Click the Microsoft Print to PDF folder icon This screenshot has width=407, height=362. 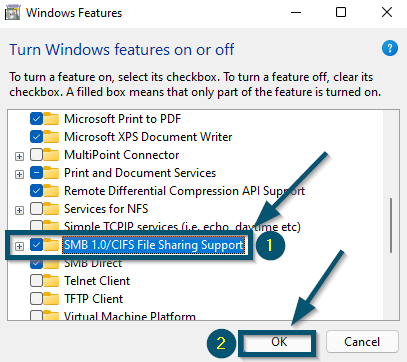pyautogui.click(x=51, y=119)
